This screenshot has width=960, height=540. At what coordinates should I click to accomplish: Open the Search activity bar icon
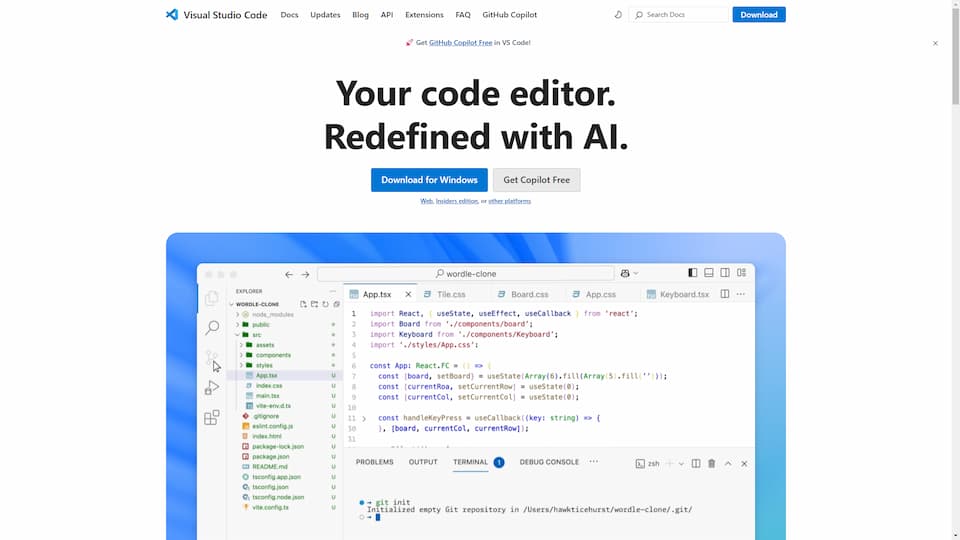[212, 328]
